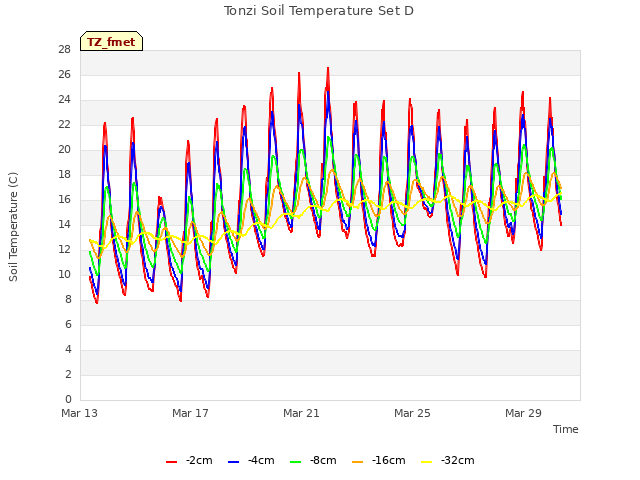640x480 pixels.
Task: Click the highest red peak near 26.5 degrees
Action: [x=328, y=69]
